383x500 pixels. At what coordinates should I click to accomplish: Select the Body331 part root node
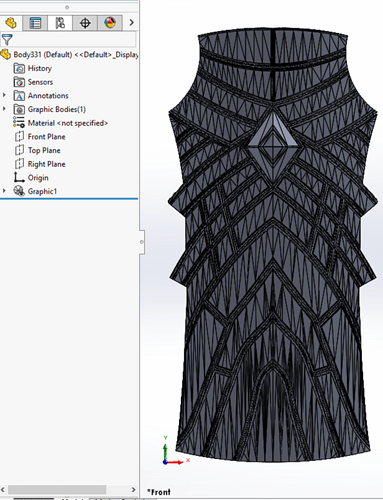point(70,54)
